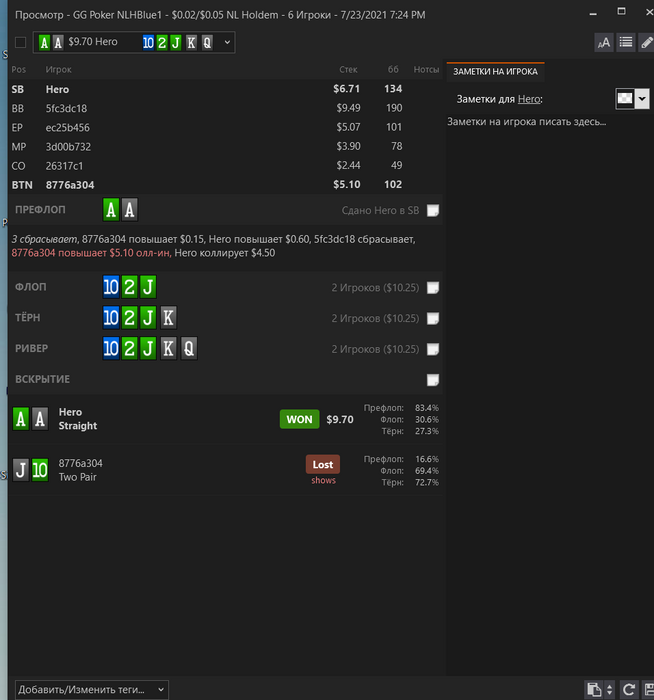Open the note icon on ТЁРН row
The height and width of the screenshot is (700, 654).
point(433,318)
